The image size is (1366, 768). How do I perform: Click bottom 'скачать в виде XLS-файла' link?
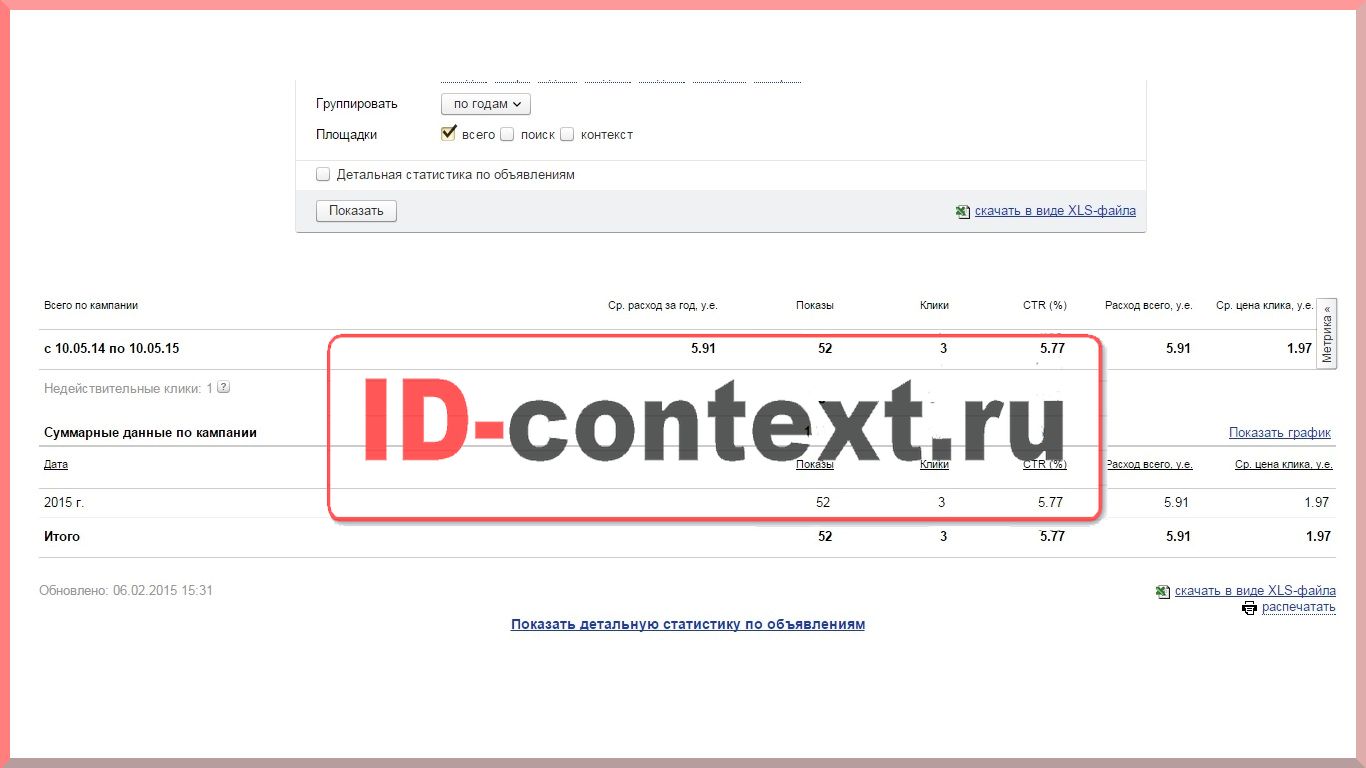click(1255, 591)
